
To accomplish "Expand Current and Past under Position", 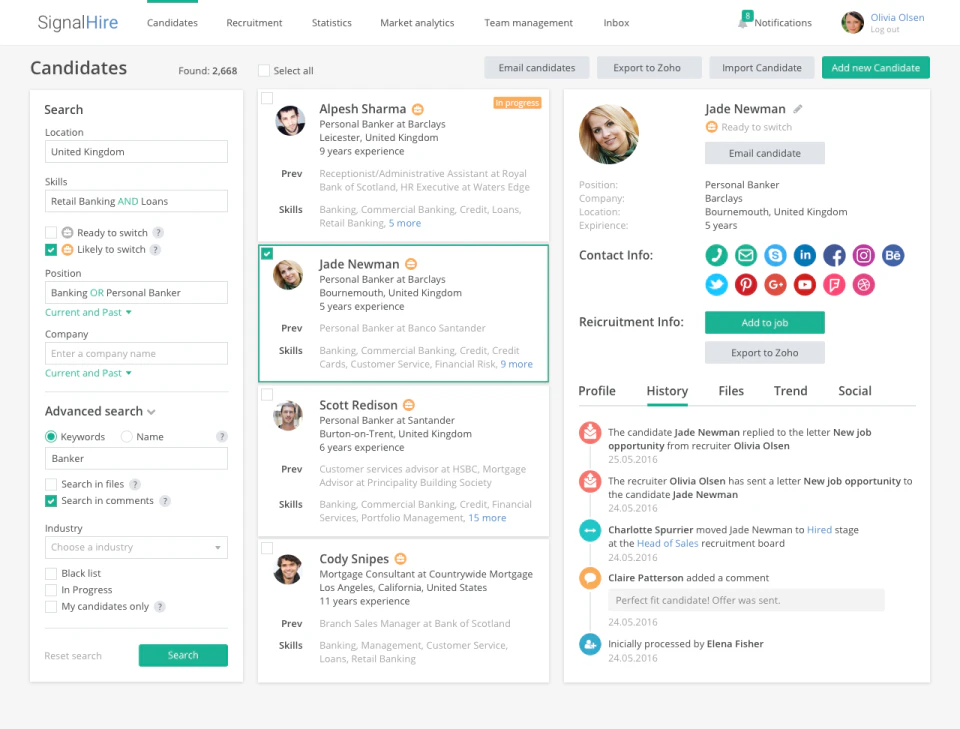I will 88,312.
